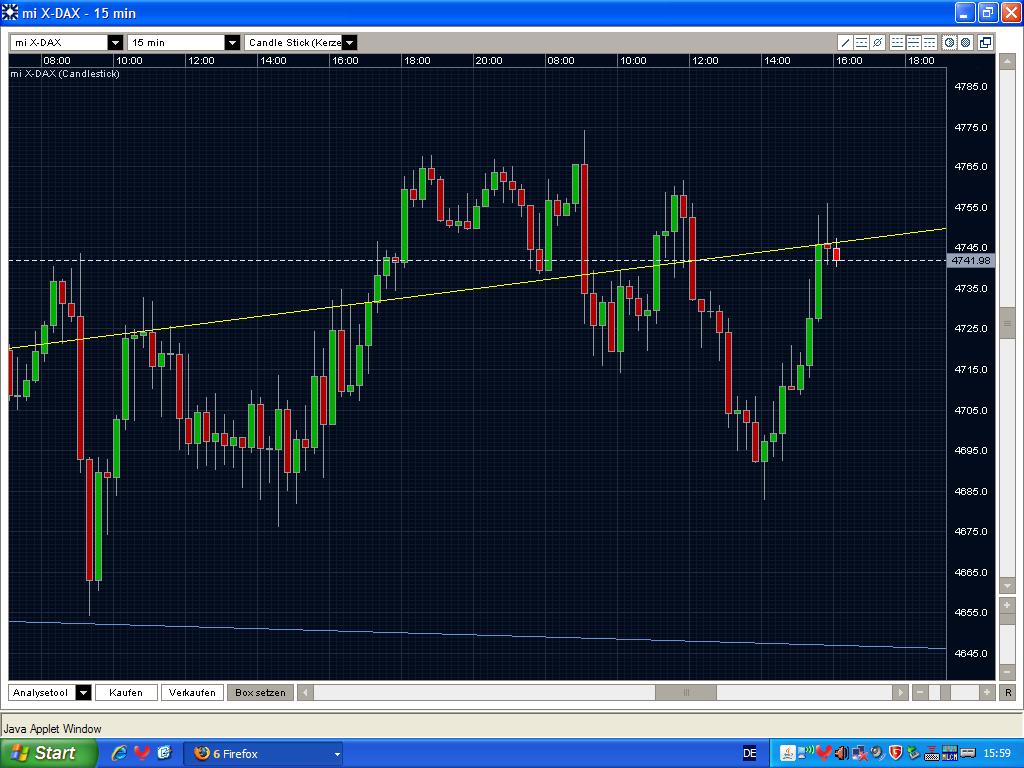The height and width of the screenshot is (768, 1024).
Task: Open the Firefox taskbar group
Action: pyautogui.click(x=262, y=754)
